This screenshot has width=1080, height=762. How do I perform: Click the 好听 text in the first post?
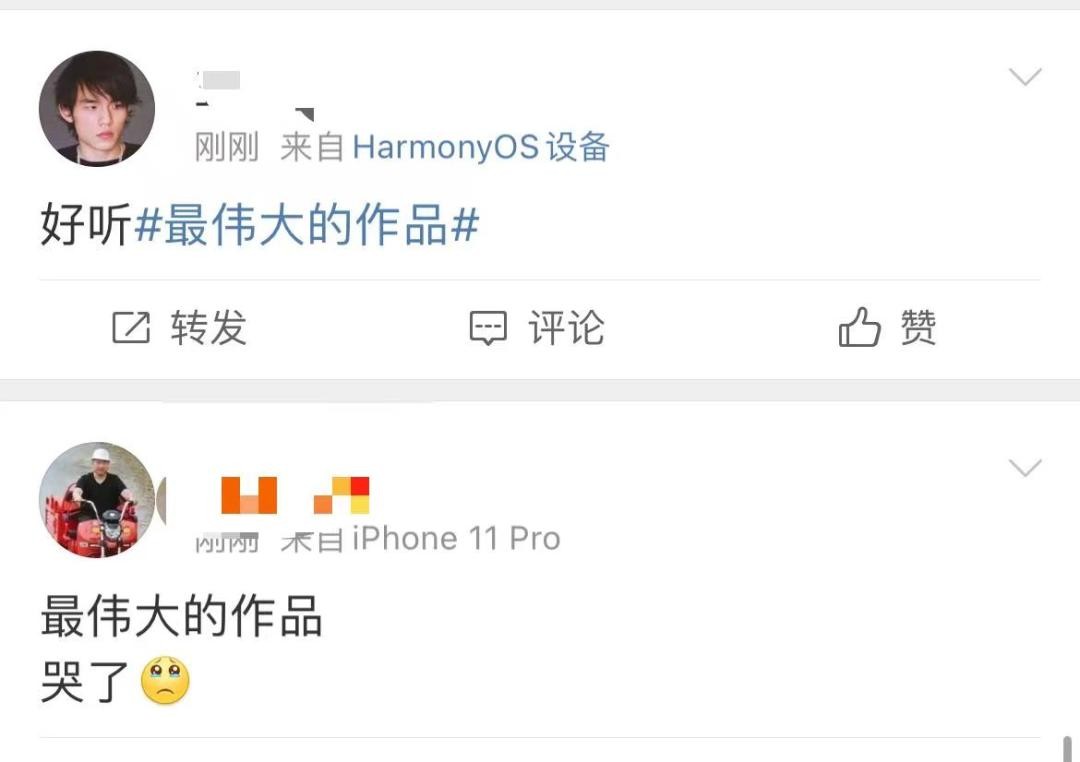tap(85, 225)
